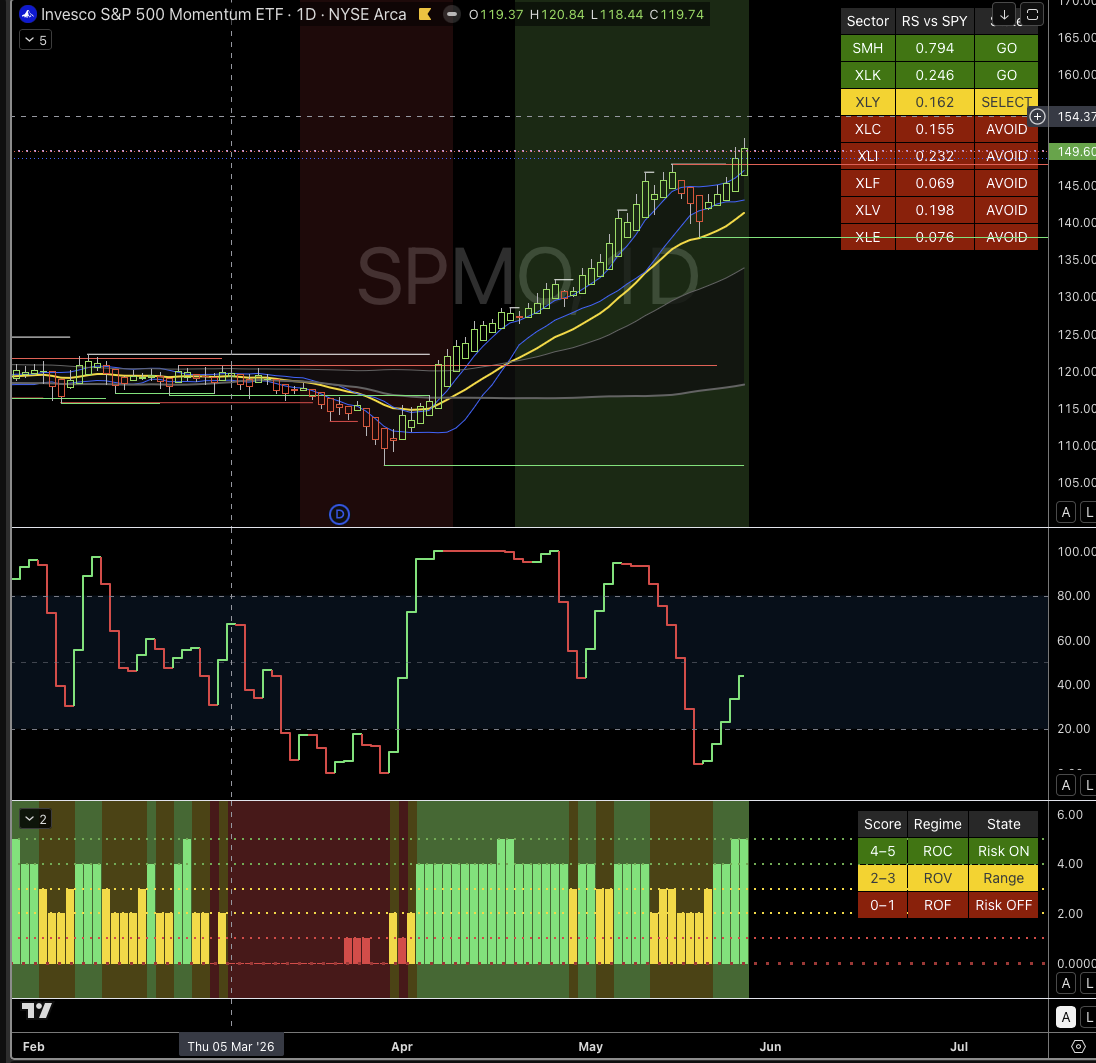
Task: Click the TradingView logo at bottom left
Action: tap(36, 1011)
